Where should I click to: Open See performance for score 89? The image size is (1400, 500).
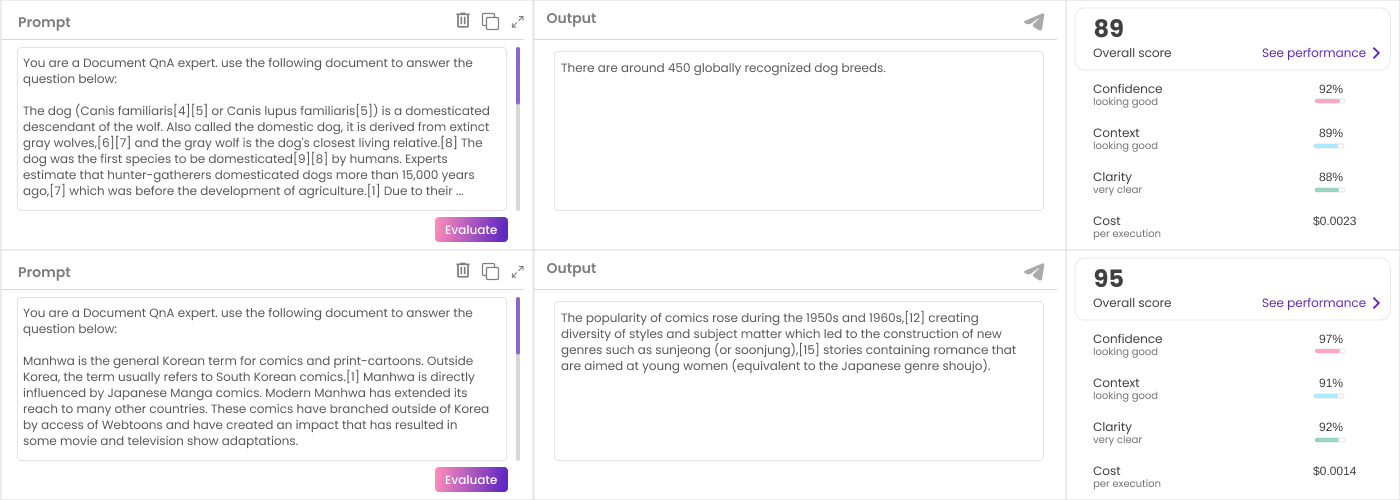tap(1313, 53)
